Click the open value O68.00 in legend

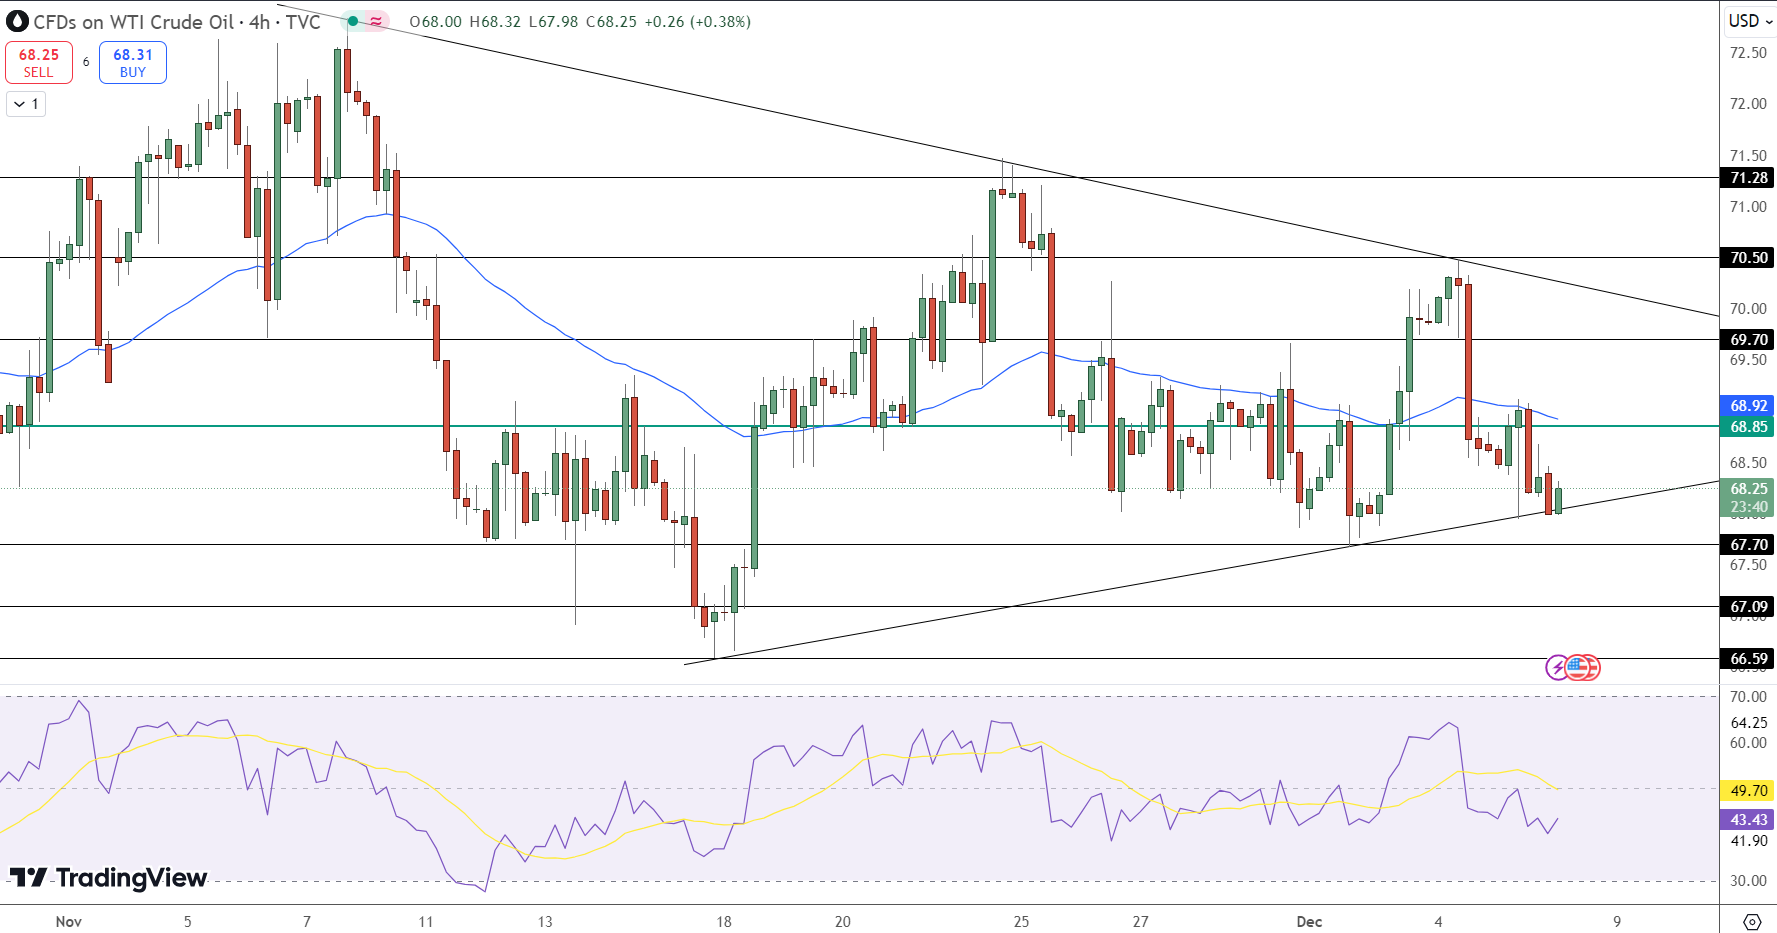point(436,22)
